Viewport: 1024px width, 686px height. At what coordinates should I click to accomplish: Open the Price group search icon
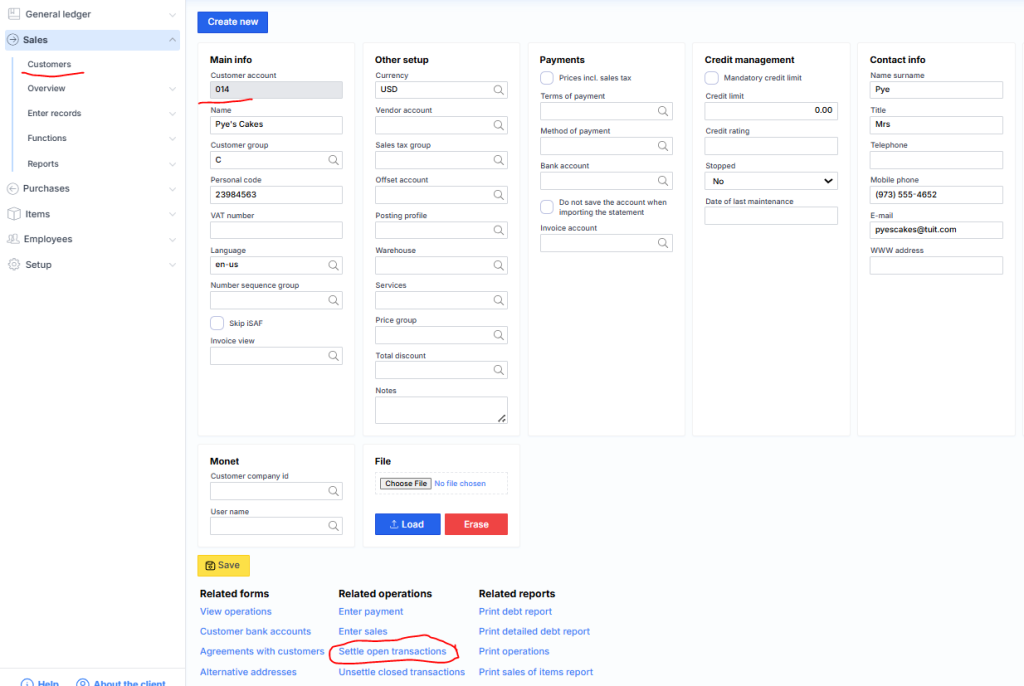(498, 336)
